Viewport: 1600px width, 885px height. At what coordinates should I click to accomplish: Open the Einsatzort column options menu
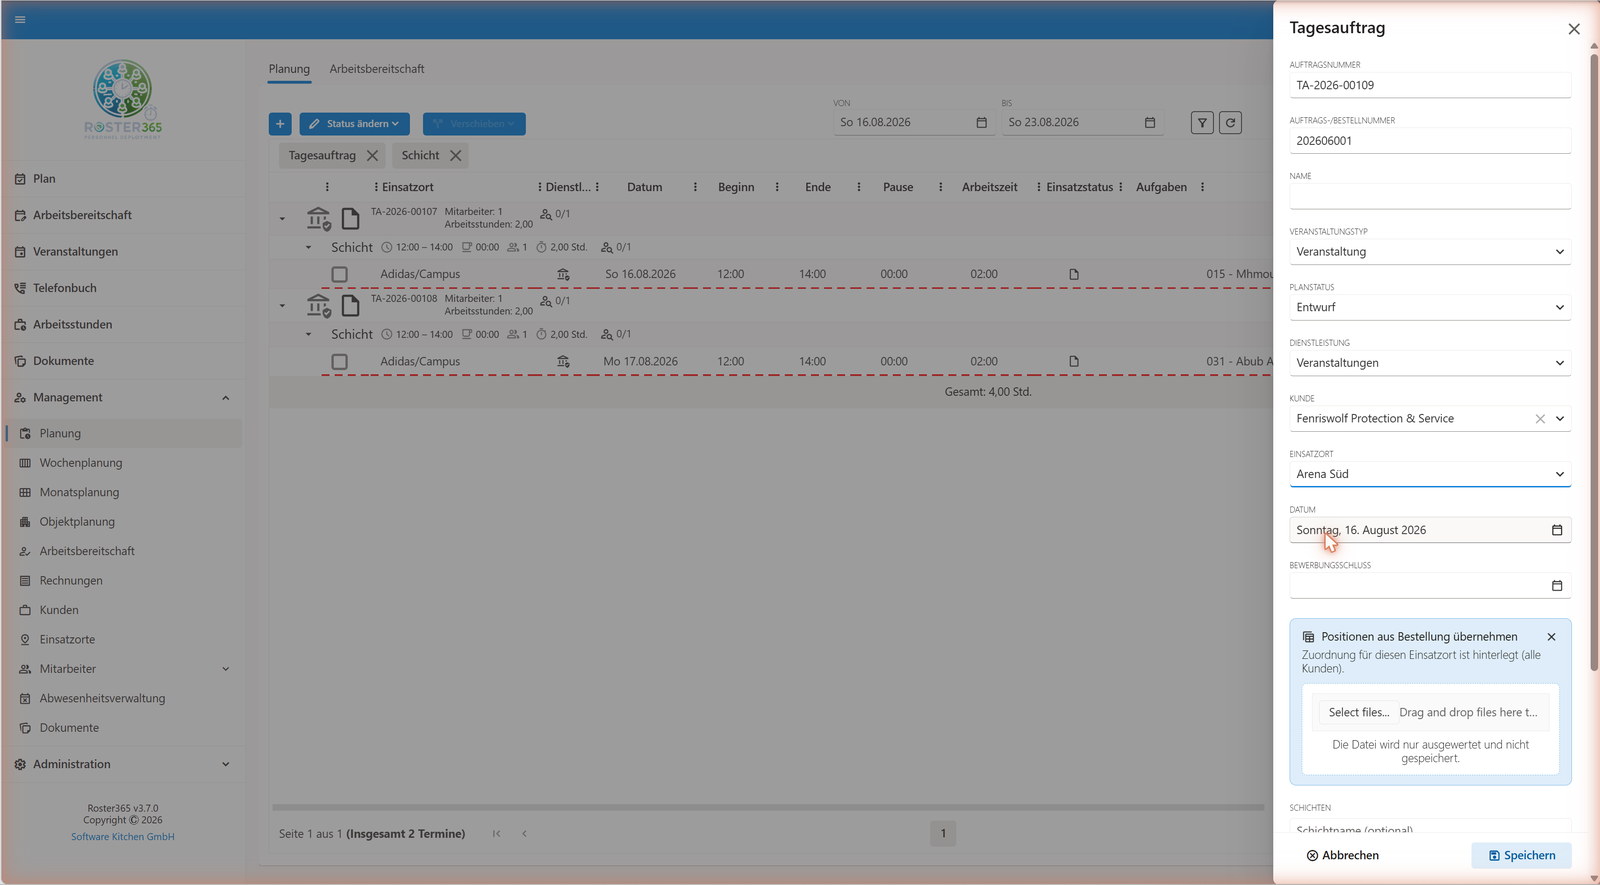coord(539,187)
